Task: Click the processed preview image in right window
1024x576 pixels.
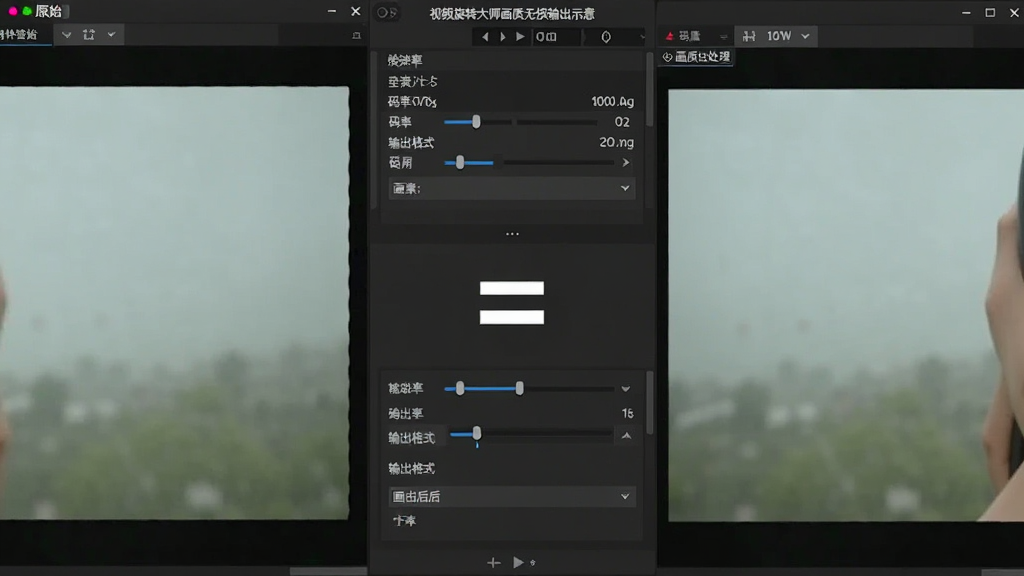Action: tap(846, 305)
